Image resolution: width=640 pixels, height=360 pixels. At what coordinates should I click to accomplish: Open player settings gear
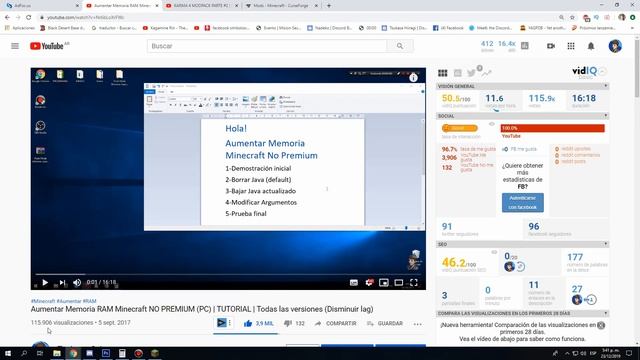click(369, 282)
